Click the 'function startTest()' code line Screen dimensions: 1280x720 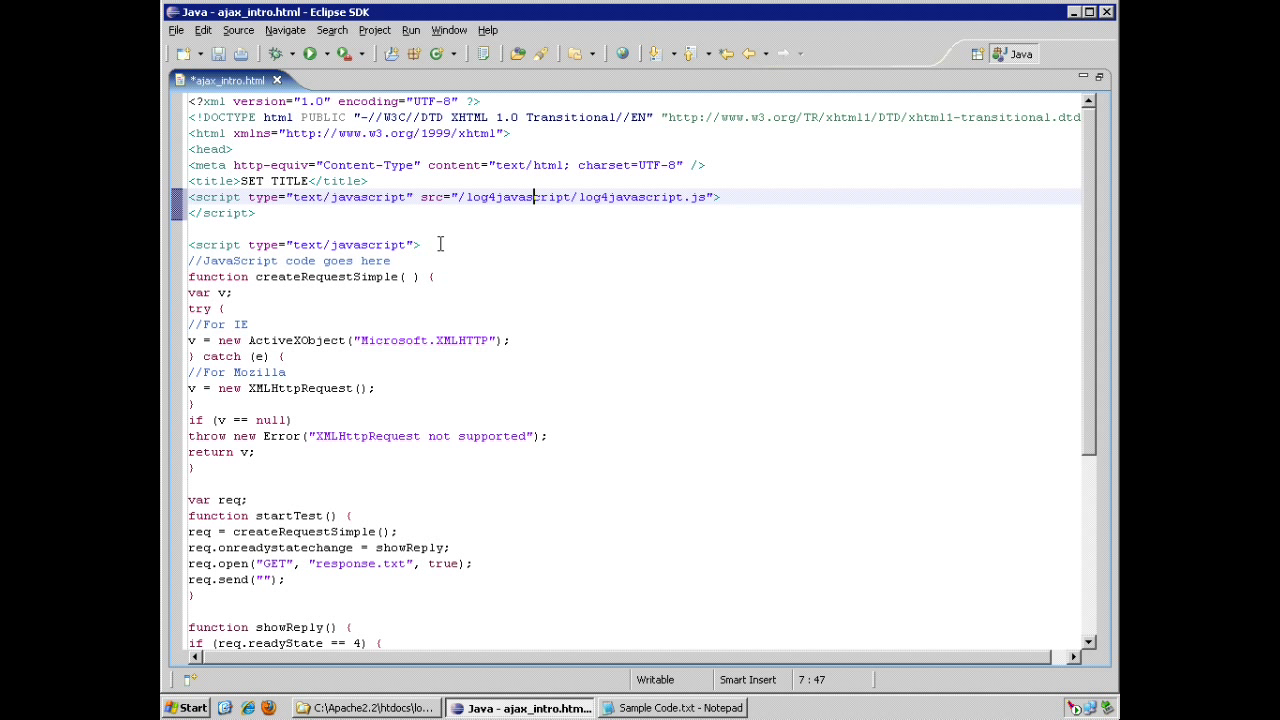click(x=270, y=516)
